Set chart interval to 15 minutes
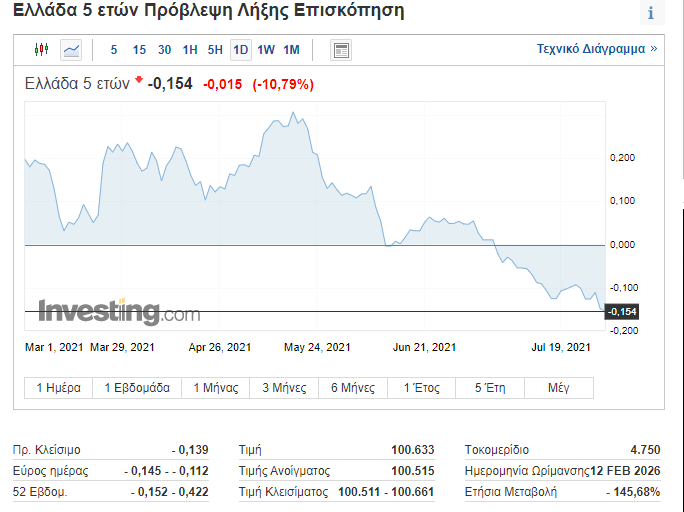Image resolution: width=684 pixels, height=512 pixels. (139, 49)
